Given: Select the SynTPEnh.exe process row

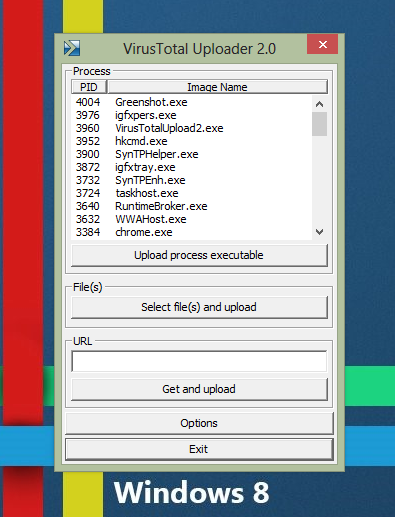Looking at the screenshot, I should coord(192,180).
